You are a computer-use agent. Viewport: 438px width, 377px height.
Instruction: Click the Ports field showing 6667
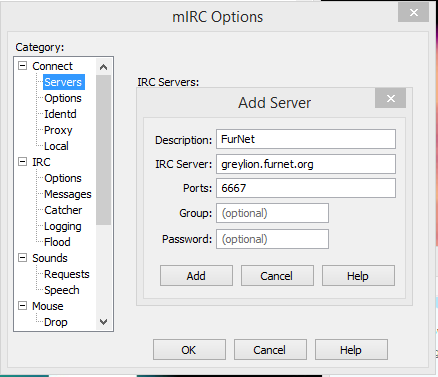click(306, 188)
